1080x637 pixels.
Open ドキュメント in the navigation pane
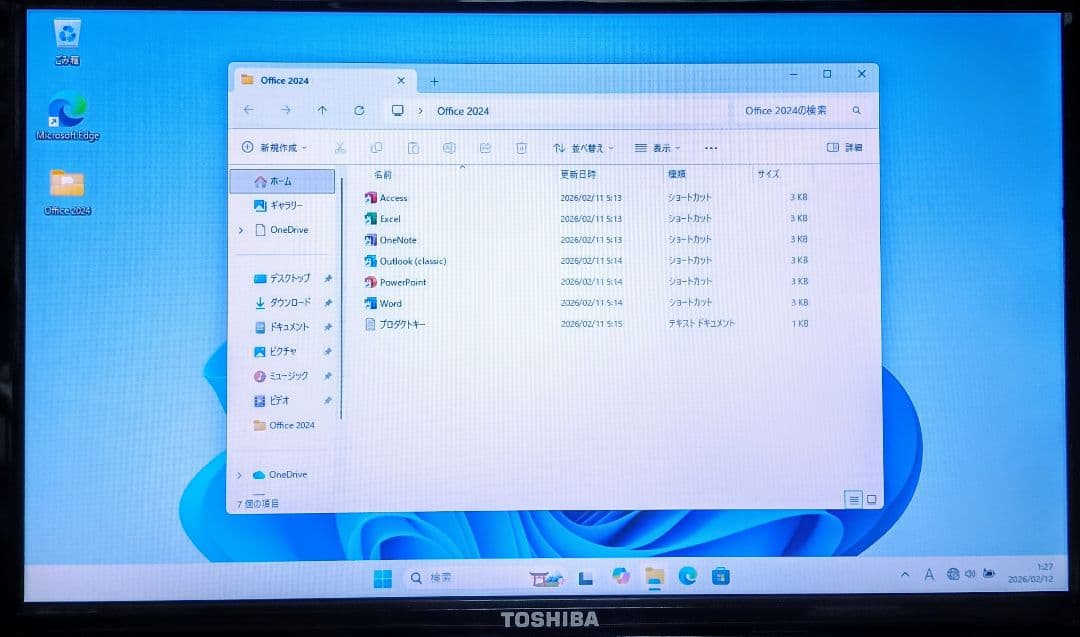[284, 327]
